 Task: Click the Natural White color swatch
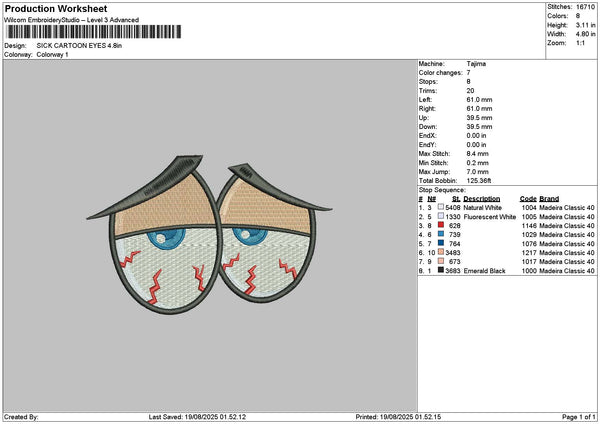(x=441, y=206)
